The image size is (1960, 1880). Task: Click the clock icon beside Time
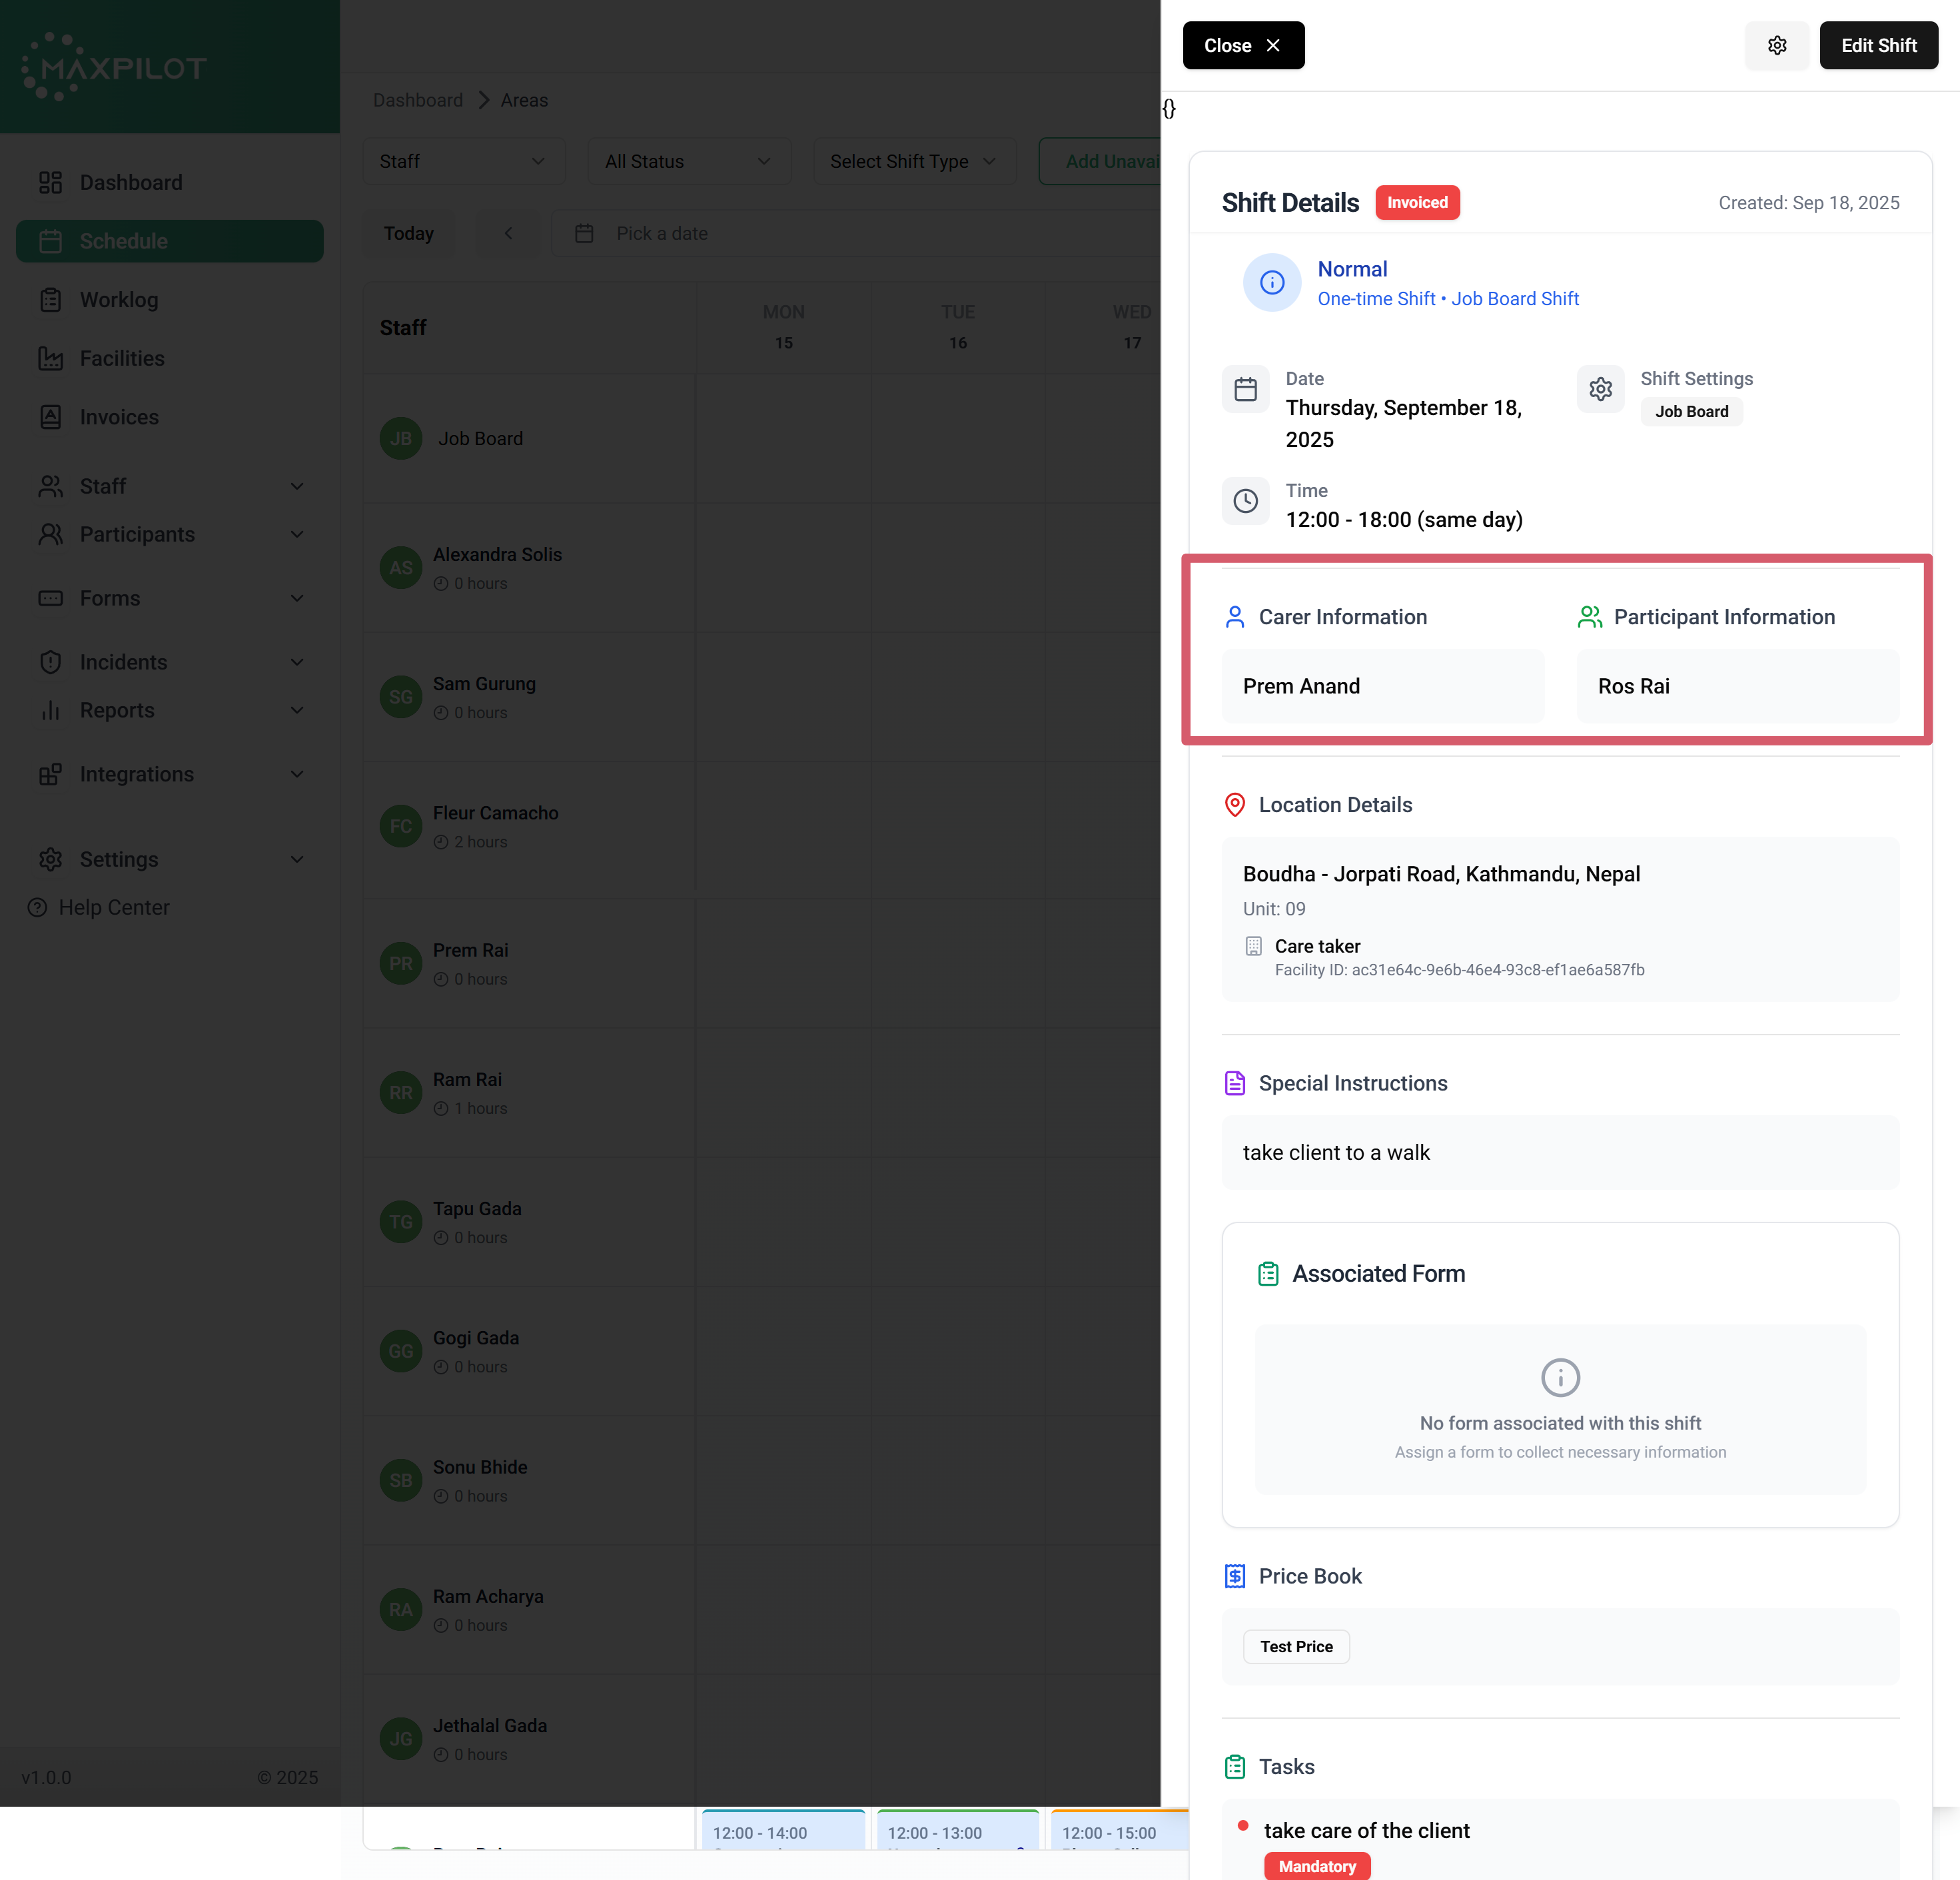click(1245, 501)
